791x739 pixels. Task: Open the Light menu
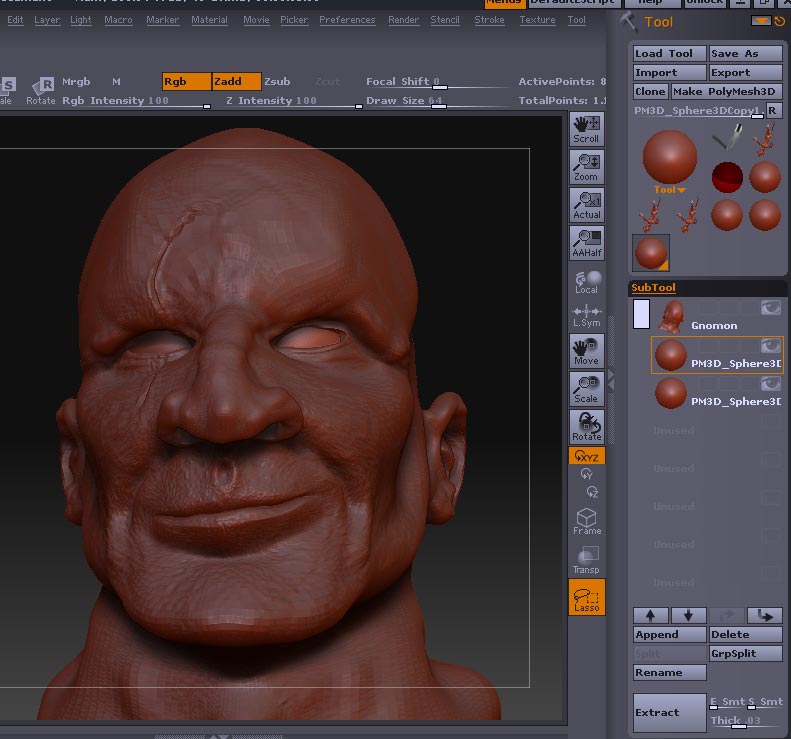point(81,20)
